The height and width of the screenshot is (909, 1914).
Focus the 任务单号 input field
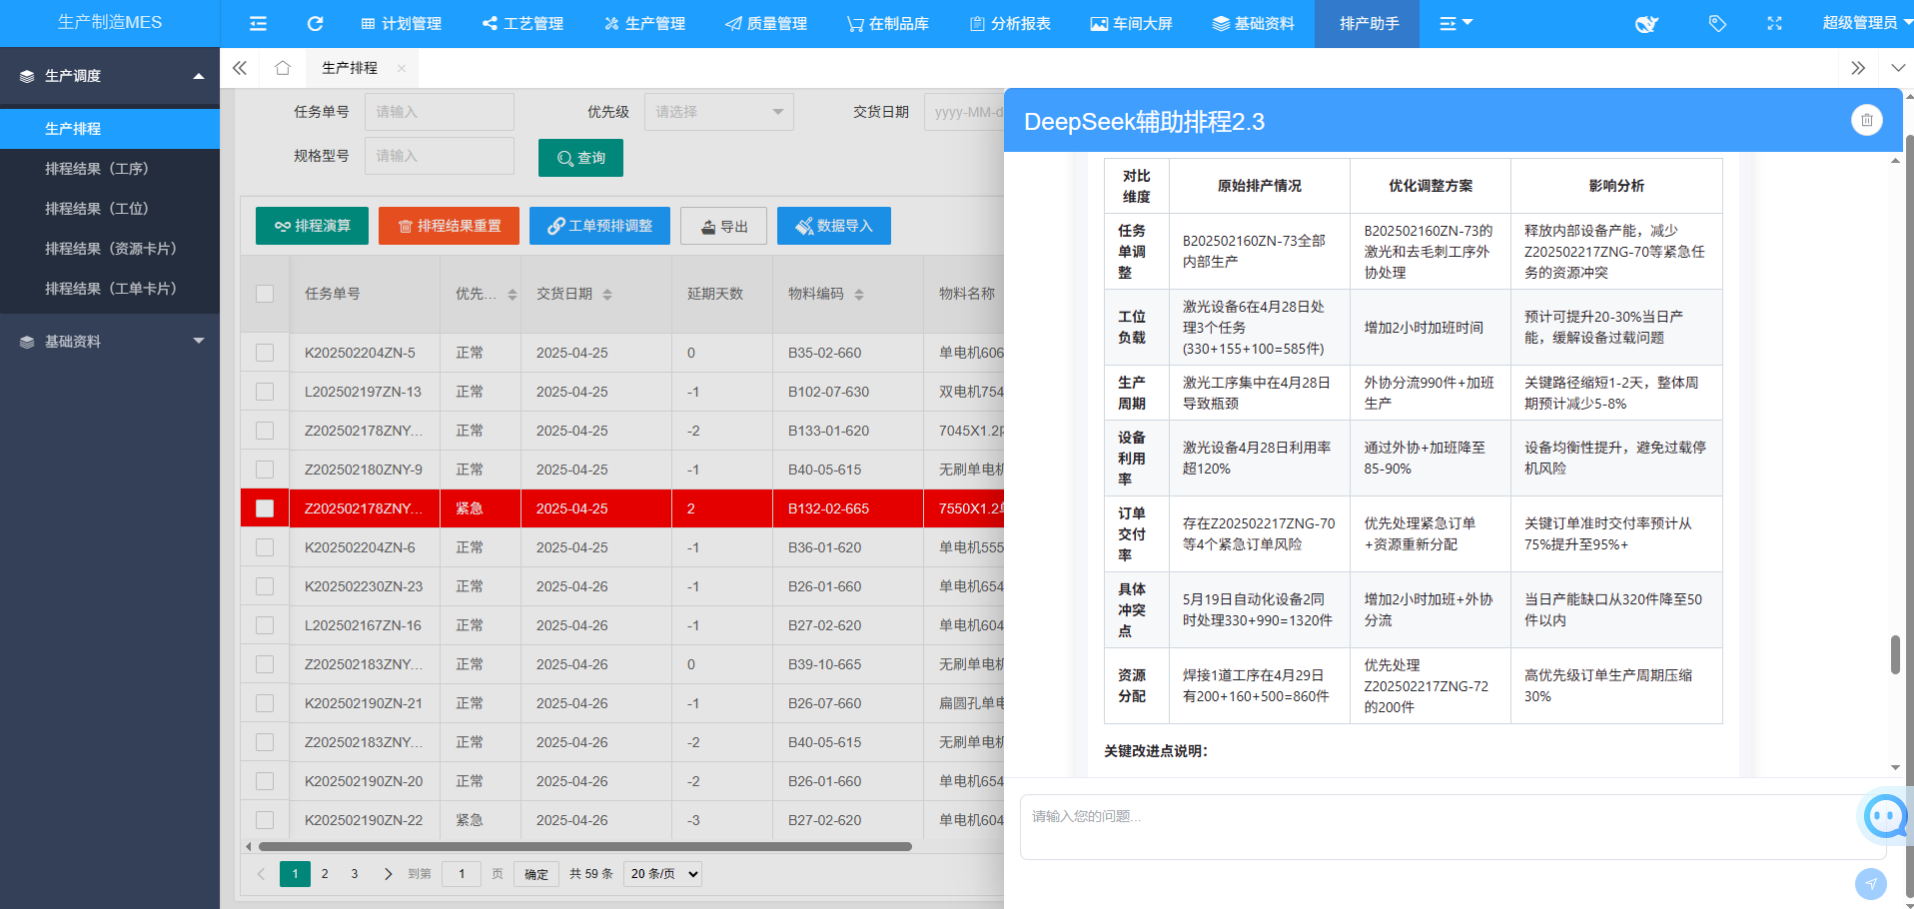(x=439, y=112)
